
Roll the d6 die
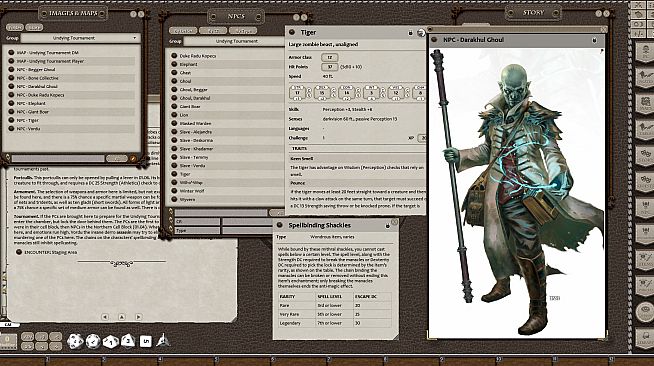(146, 341)
